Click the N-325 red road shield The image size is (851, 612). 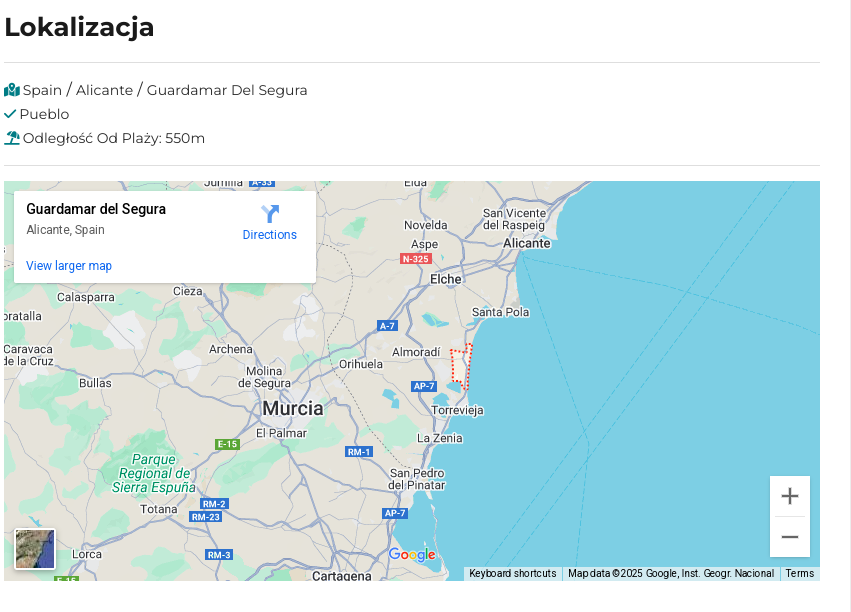[x=416, y=259]
